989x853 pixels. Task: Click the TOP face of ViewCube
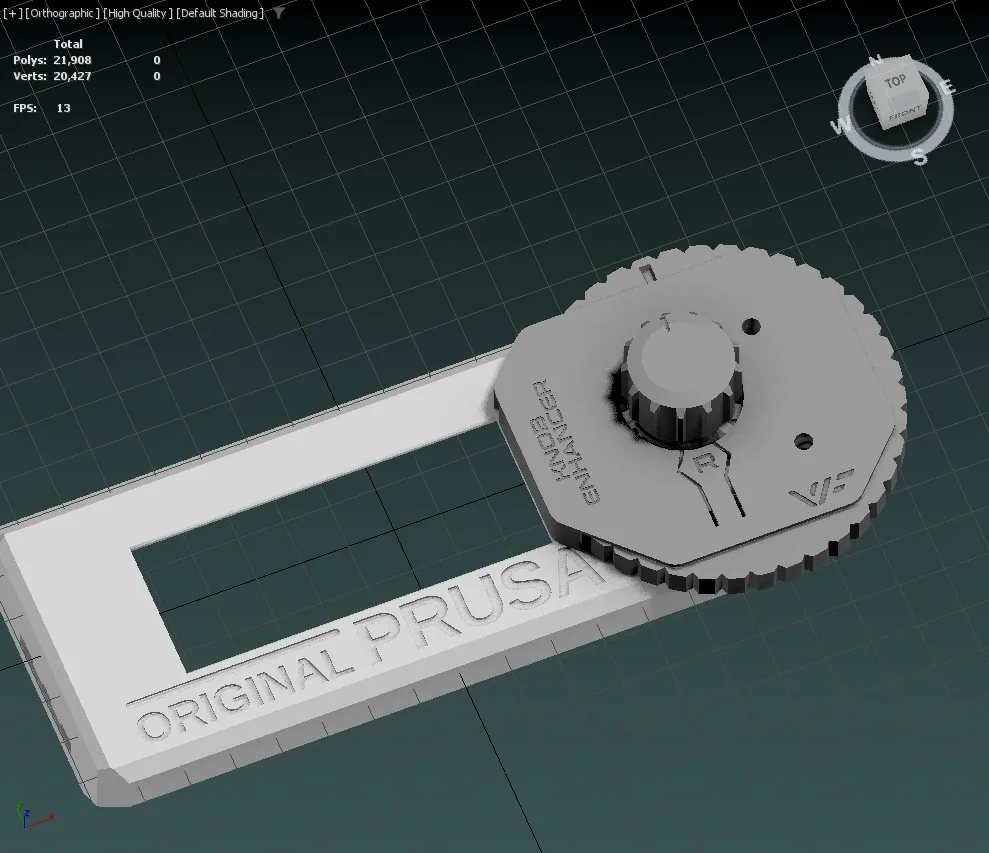pos(894,81)
